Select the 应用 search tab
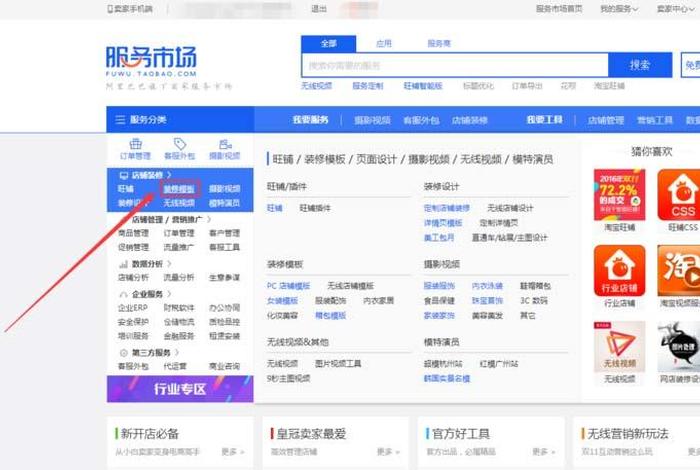Screen dimensions: 700x470 (x=383, y=44)
